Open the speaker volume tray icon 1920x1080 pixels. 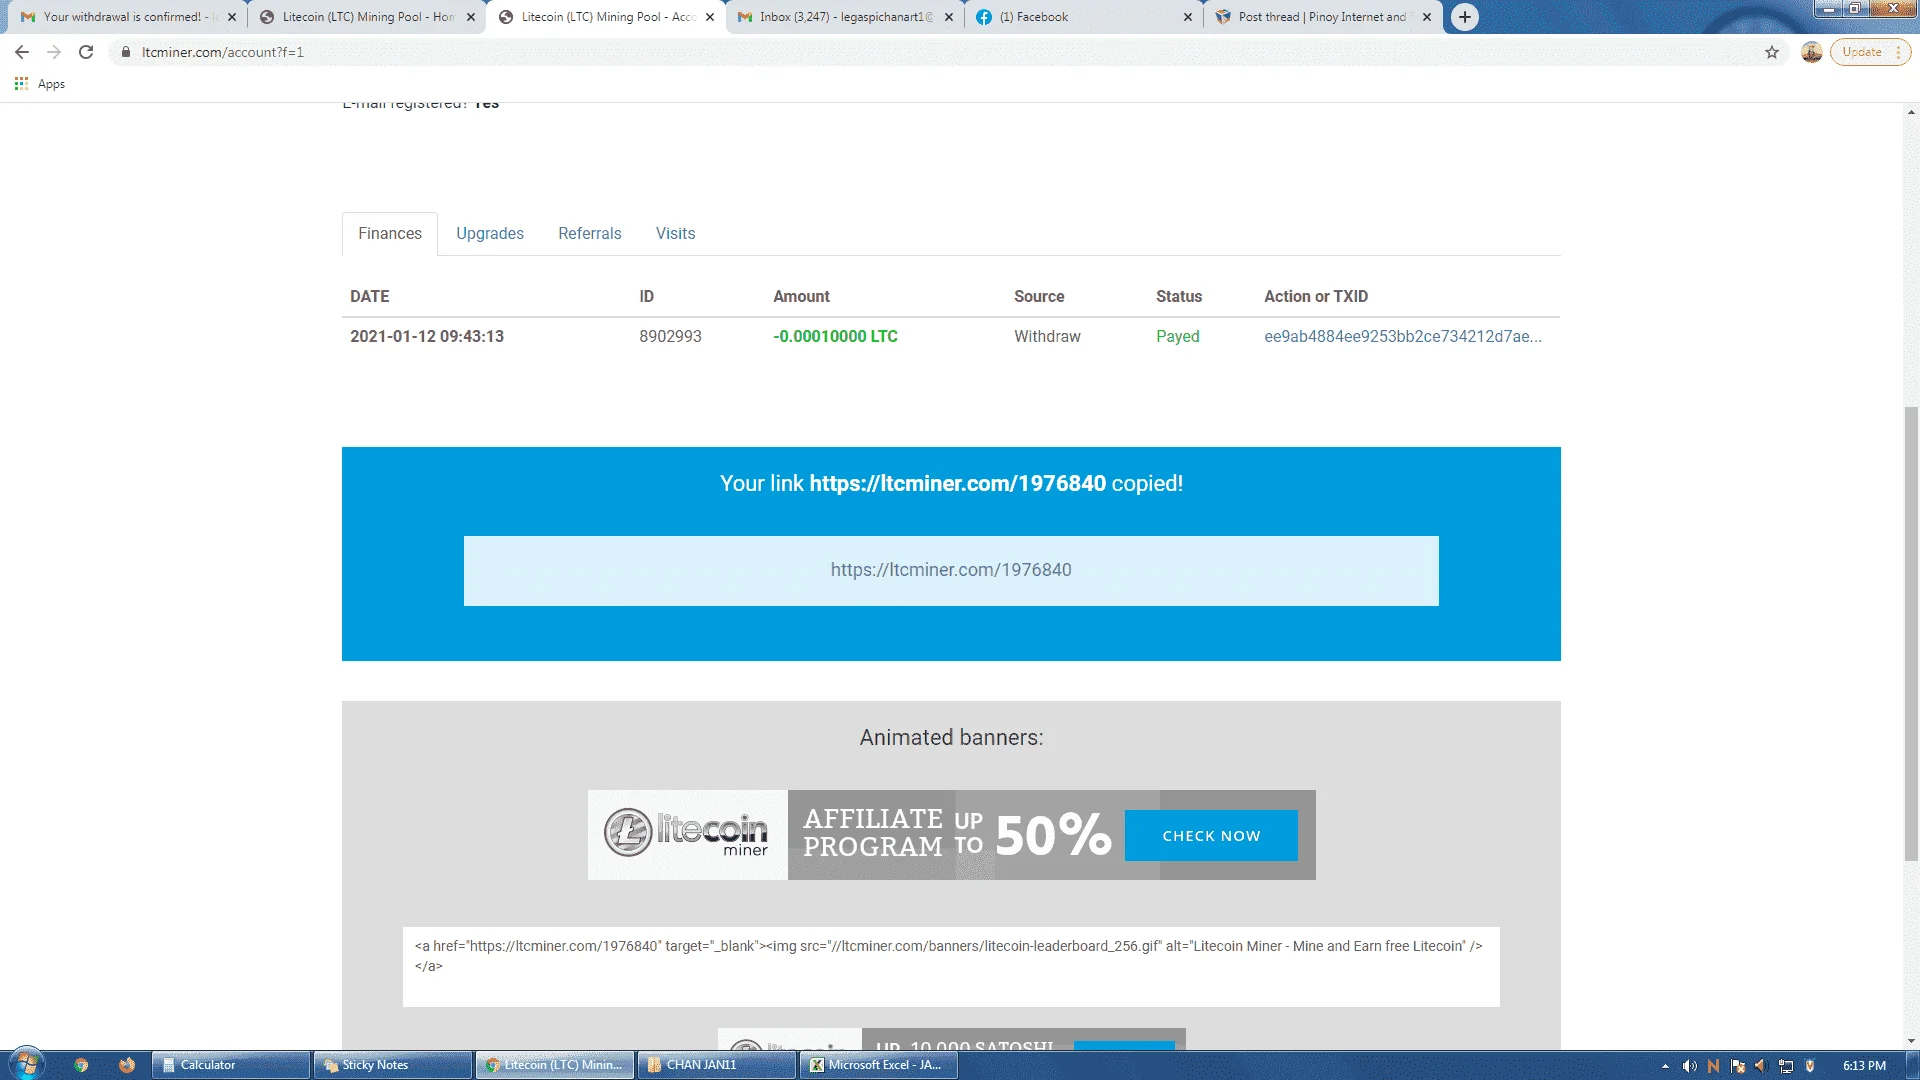[x=1689, y=1066]
